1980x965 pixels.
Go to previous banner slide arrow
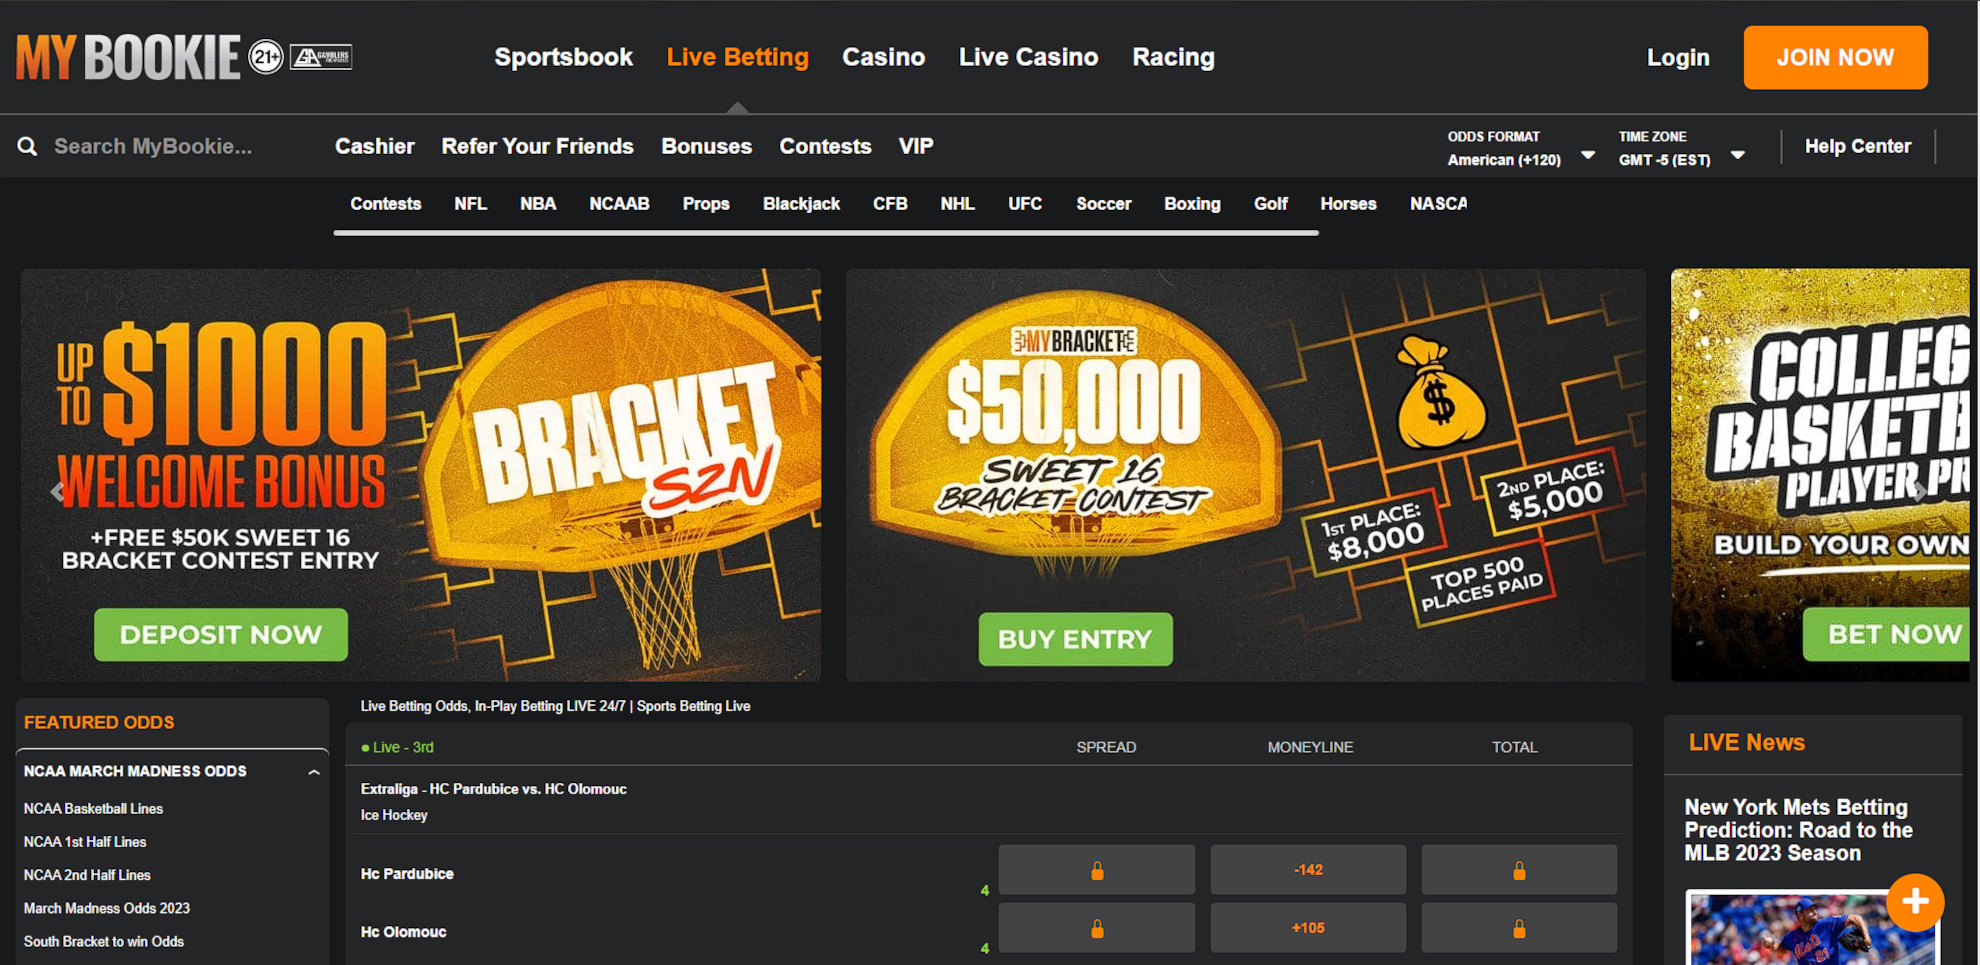click(x=57, y=491)
